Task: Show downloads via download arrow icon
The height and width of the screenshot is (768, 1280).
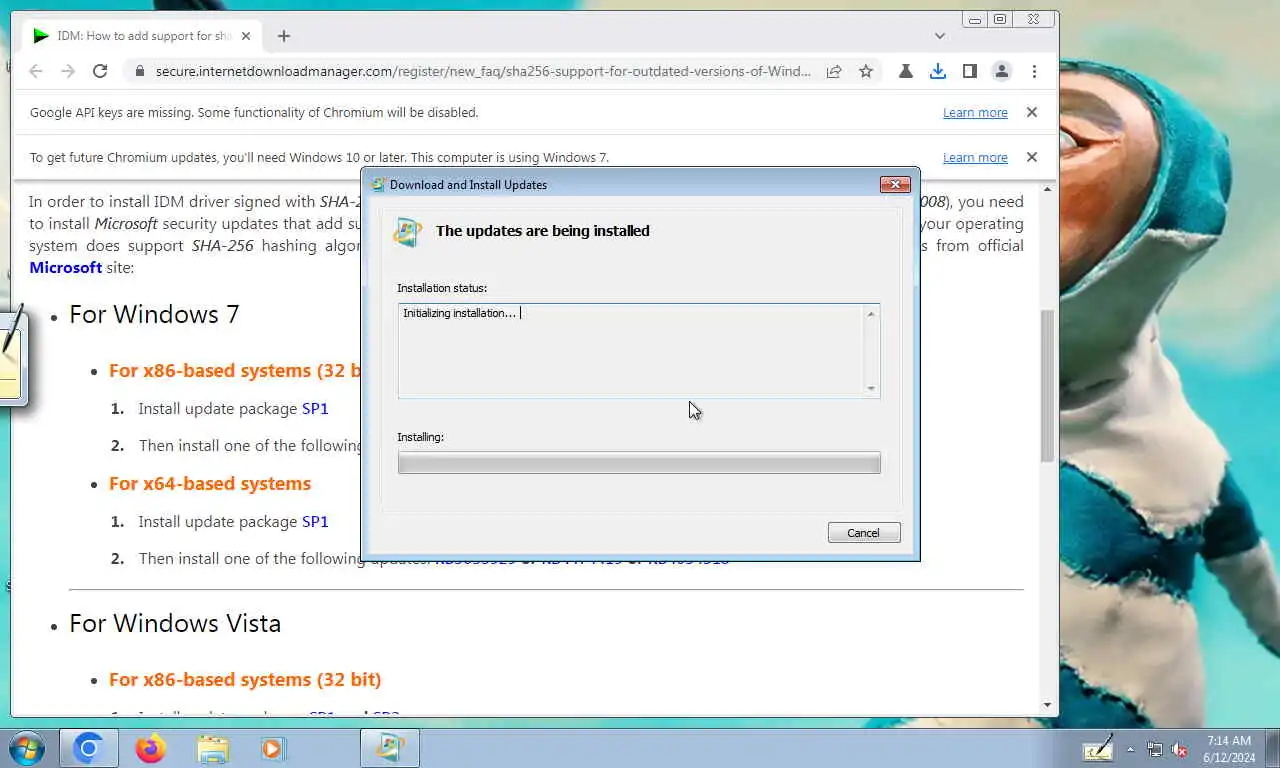Action: [938, 71]
